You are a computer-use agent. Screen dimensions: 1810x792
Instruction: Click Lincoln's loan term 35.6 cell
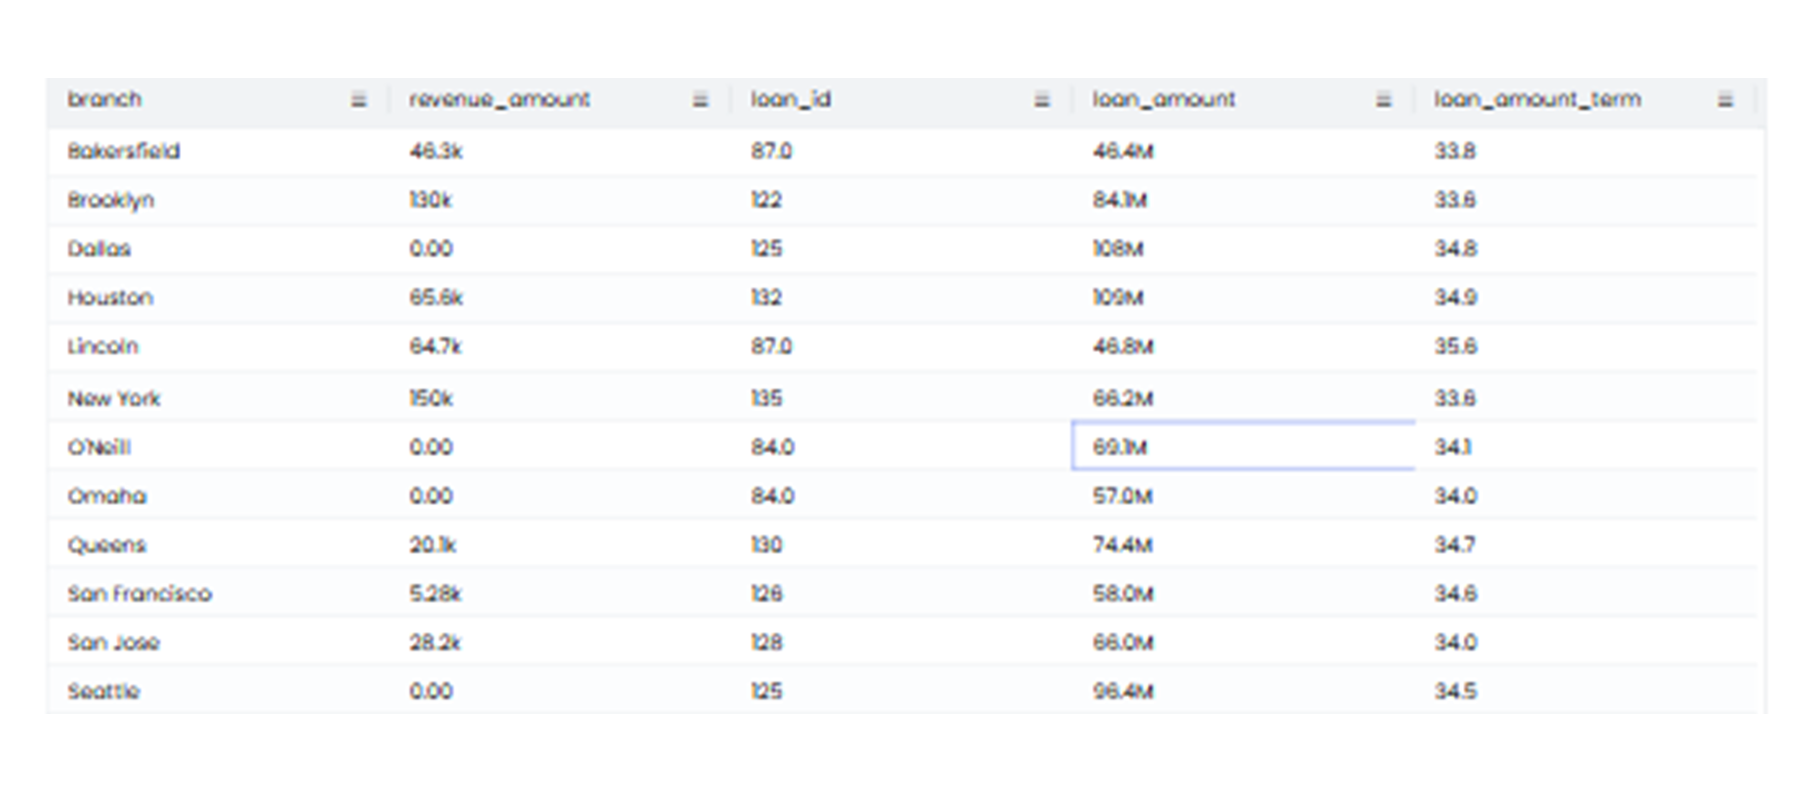pyautogui.click(x=1456, y=346)
